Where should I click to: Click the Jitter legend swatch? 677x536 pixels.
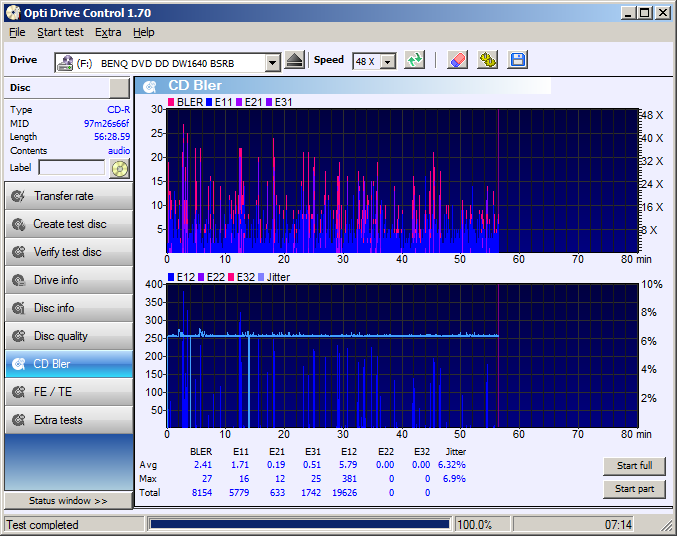click(261, 277)
